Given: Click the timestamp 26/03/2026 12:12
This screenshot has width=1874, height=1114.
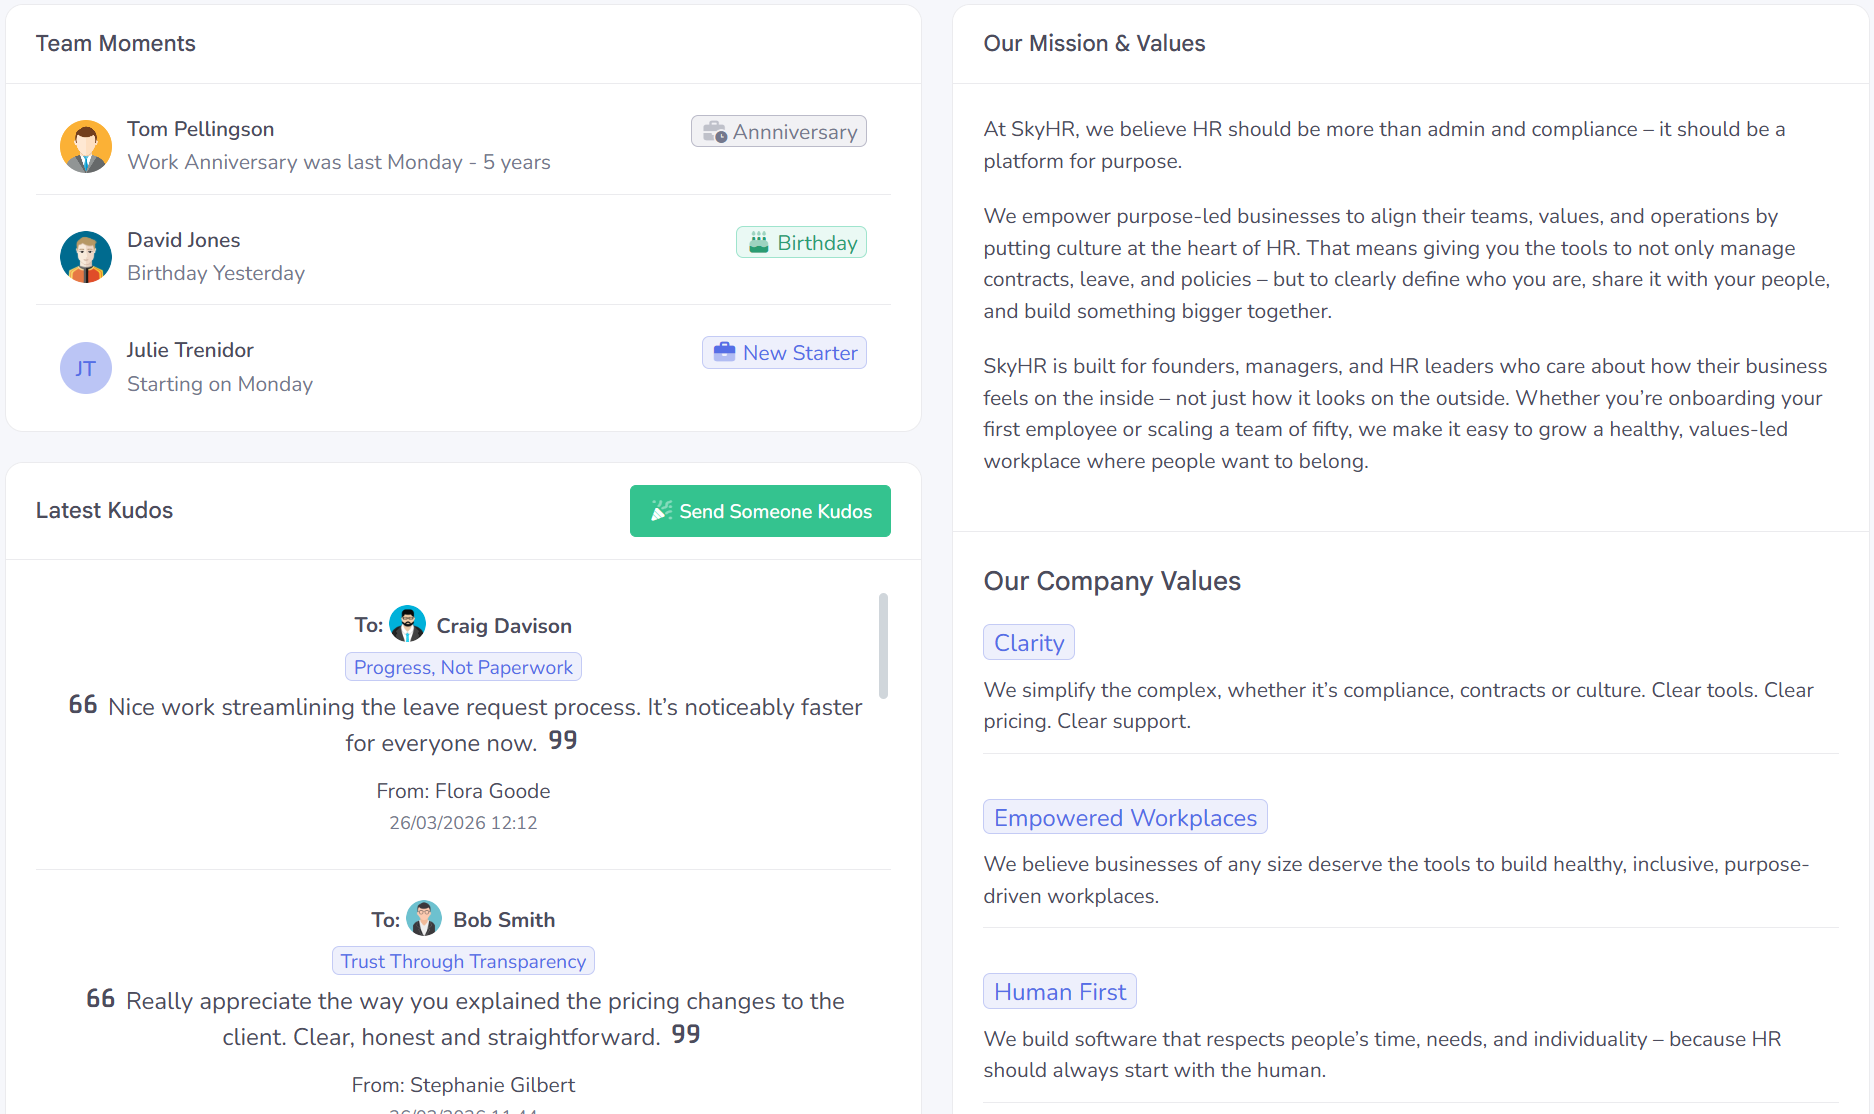Looking at the screenshot, I should coord(463,823).
